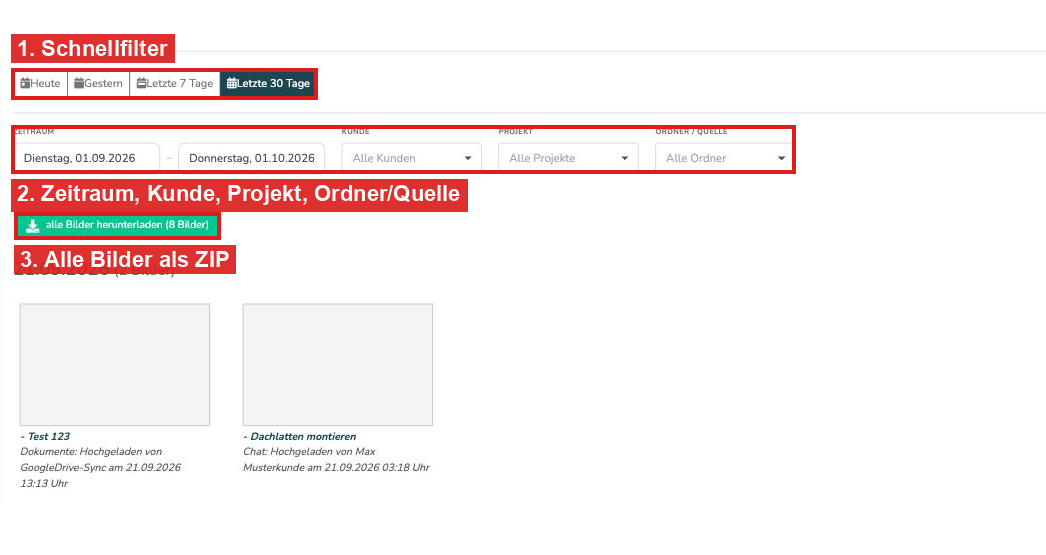
Task: Click the calendar icon beside Gestern
Action: [79, 83]
